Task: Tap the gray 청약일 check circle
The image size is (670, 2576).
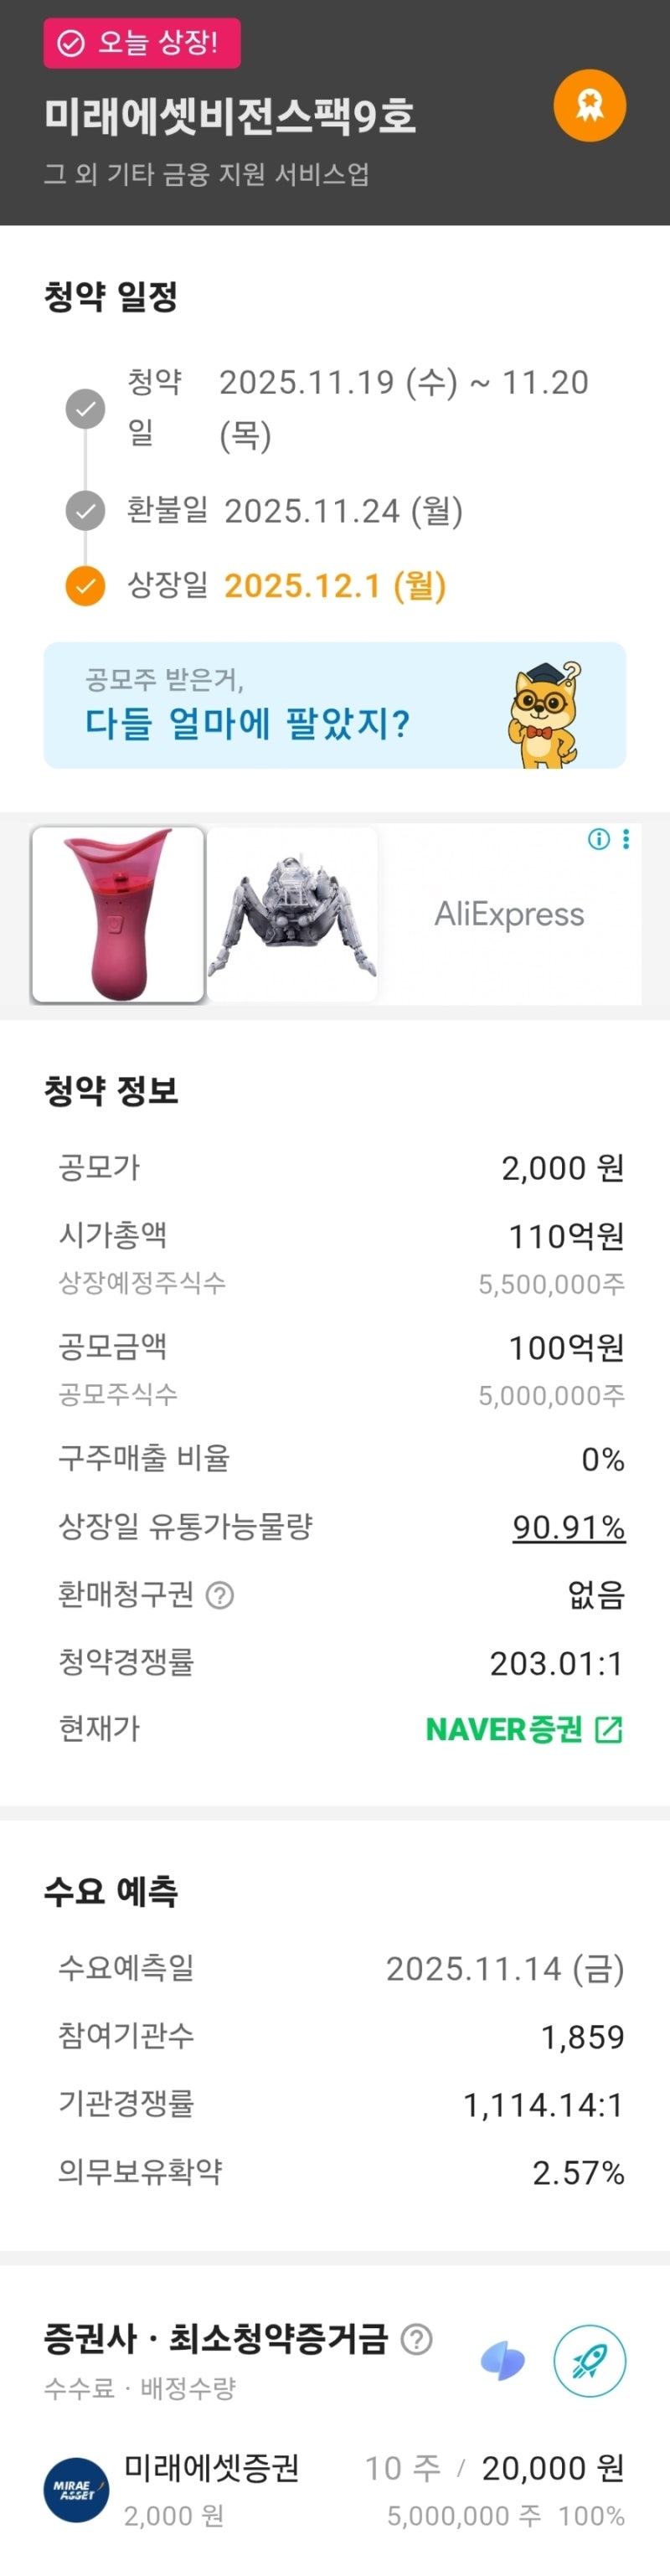Action: point(85,408)
